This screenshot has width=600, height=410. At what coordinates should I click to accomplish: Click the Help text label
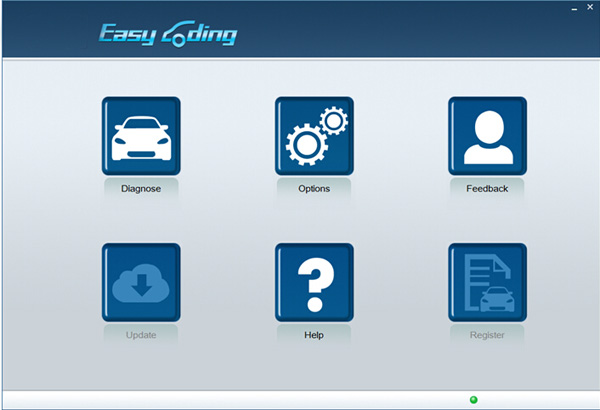[x=314, y=335]
